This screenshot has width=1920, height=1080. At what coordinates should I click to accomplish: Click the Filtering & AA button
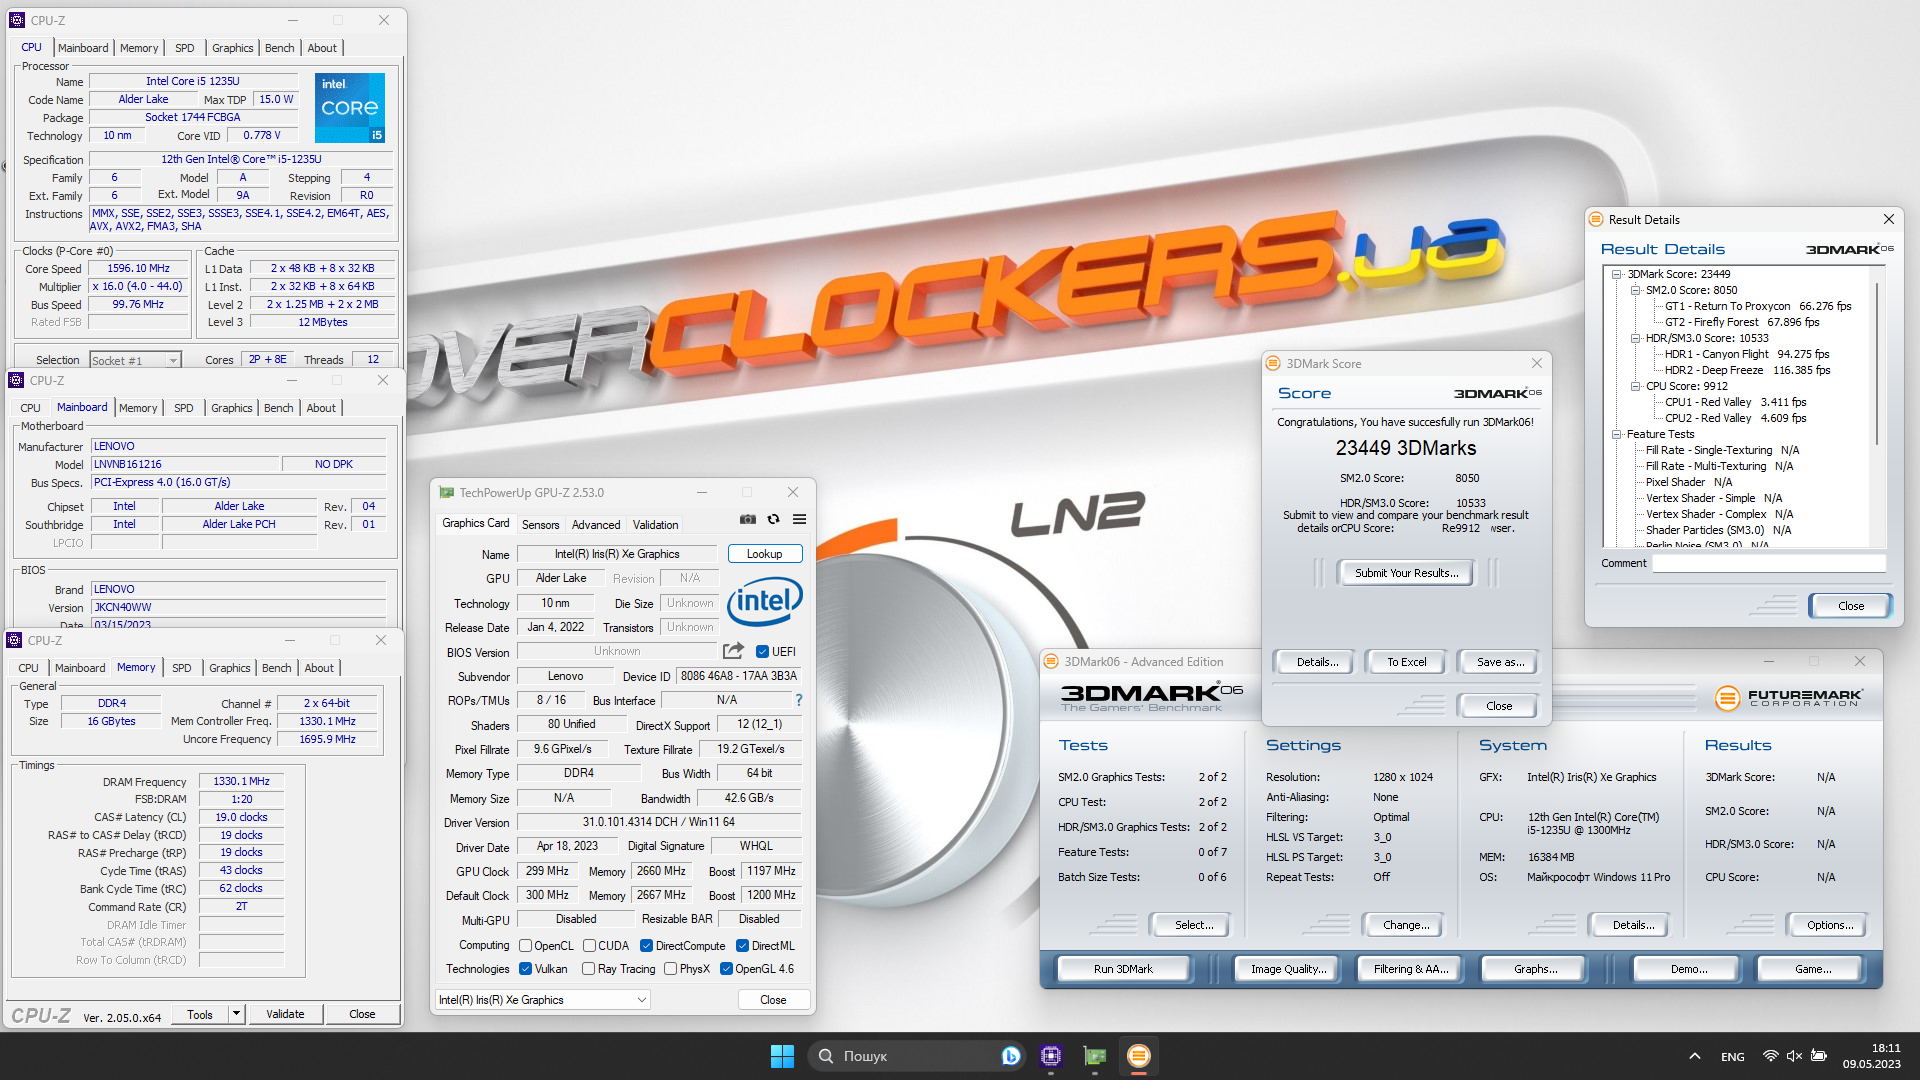(x=1410, y=968)
